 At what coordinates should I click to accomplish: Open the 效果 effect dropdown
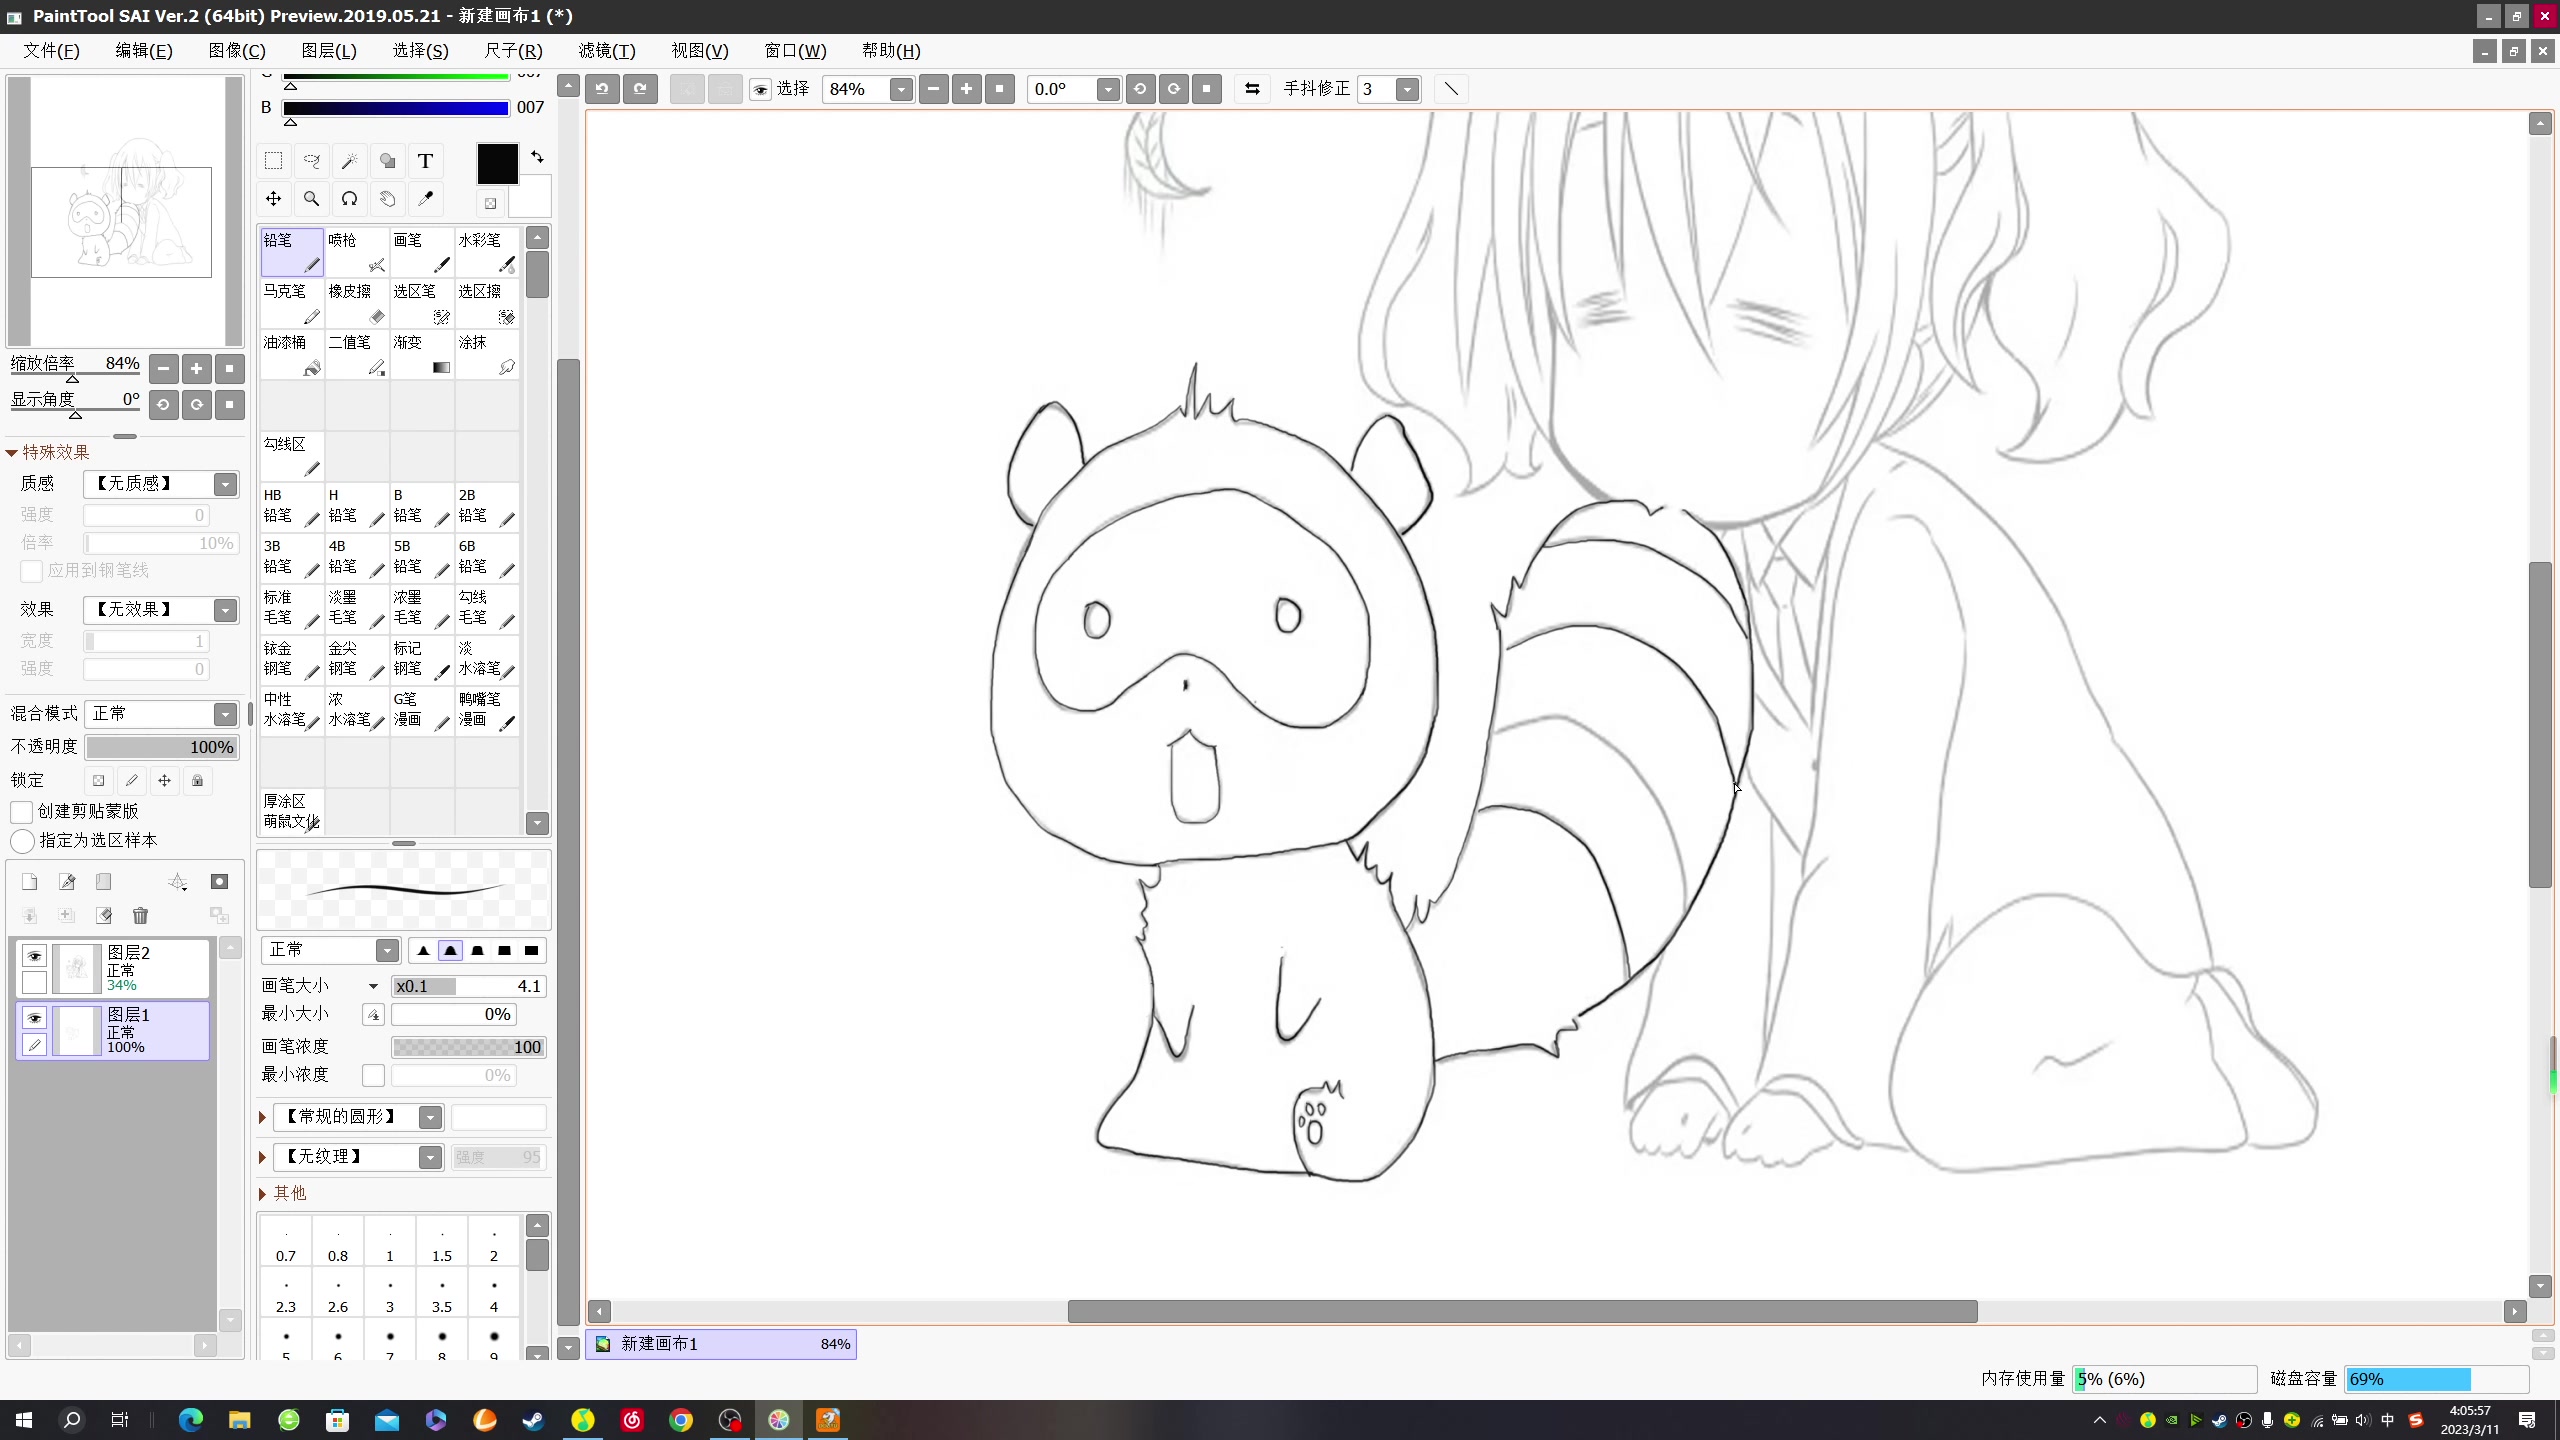tap(226, 610)
